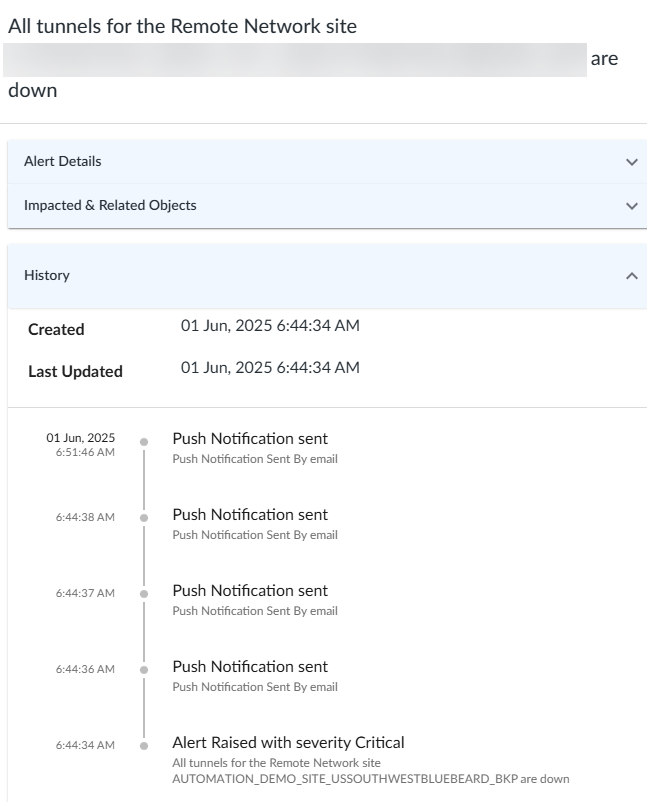Click the 6:44:38 AM time label
The width and height of the screenshot is (647, 802).
tap(85, 517)
